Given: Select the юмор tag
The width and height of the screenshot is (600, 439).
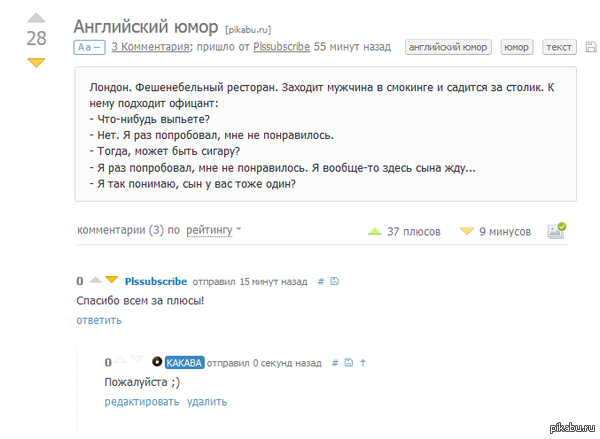Looking at the screenshot, I should (517, 47).
